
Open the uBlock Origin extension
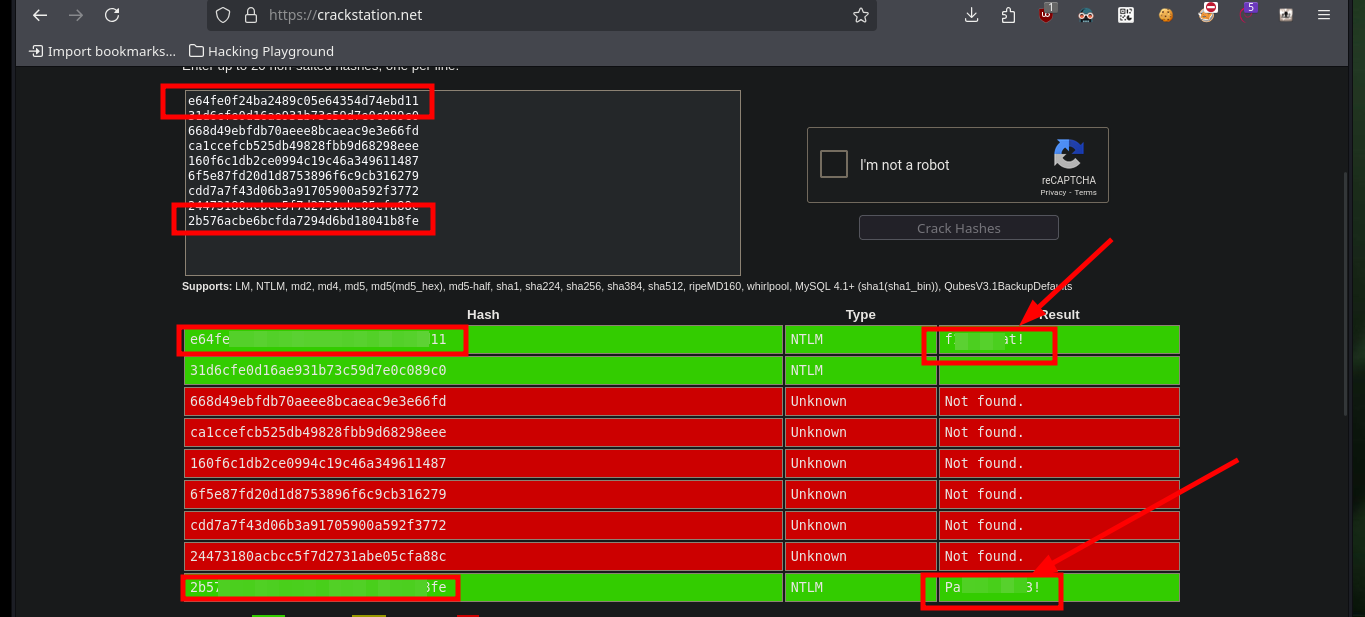tap(1047, 14)
